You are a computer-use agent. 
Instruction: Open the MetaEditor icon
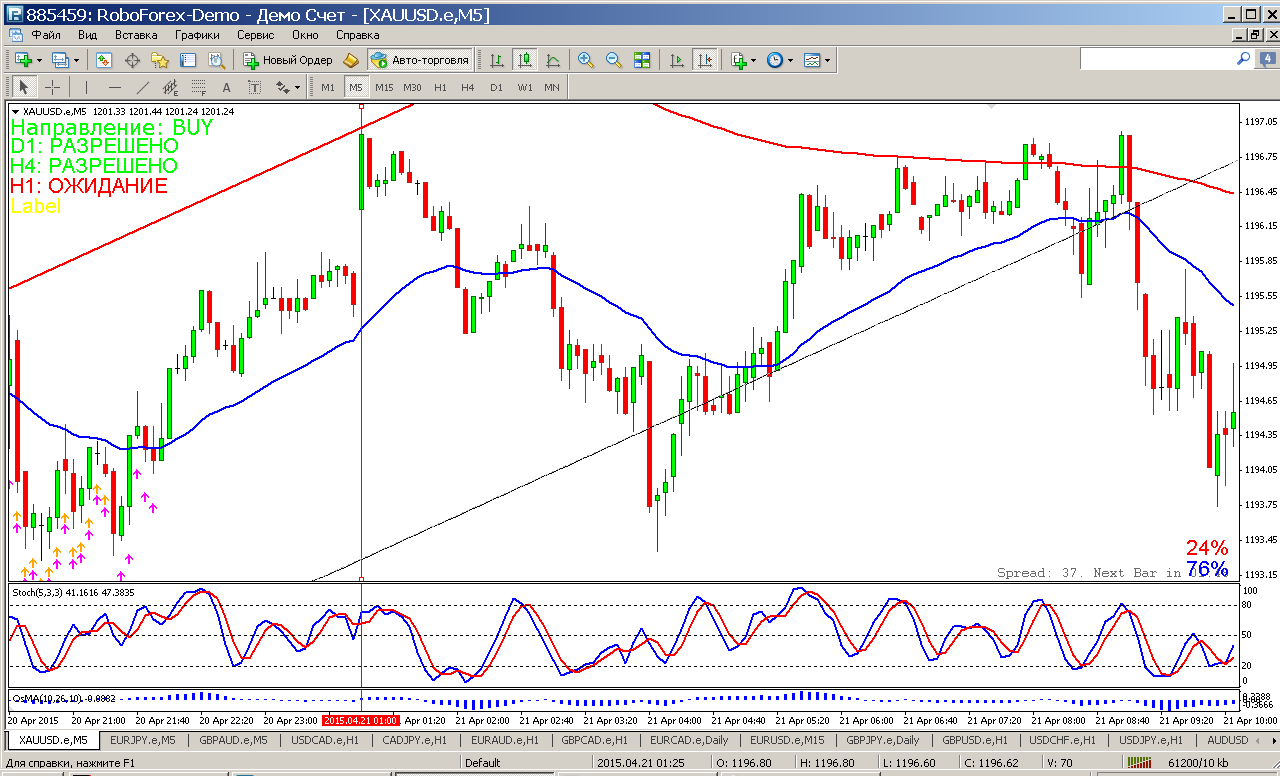tap(351, 60)
